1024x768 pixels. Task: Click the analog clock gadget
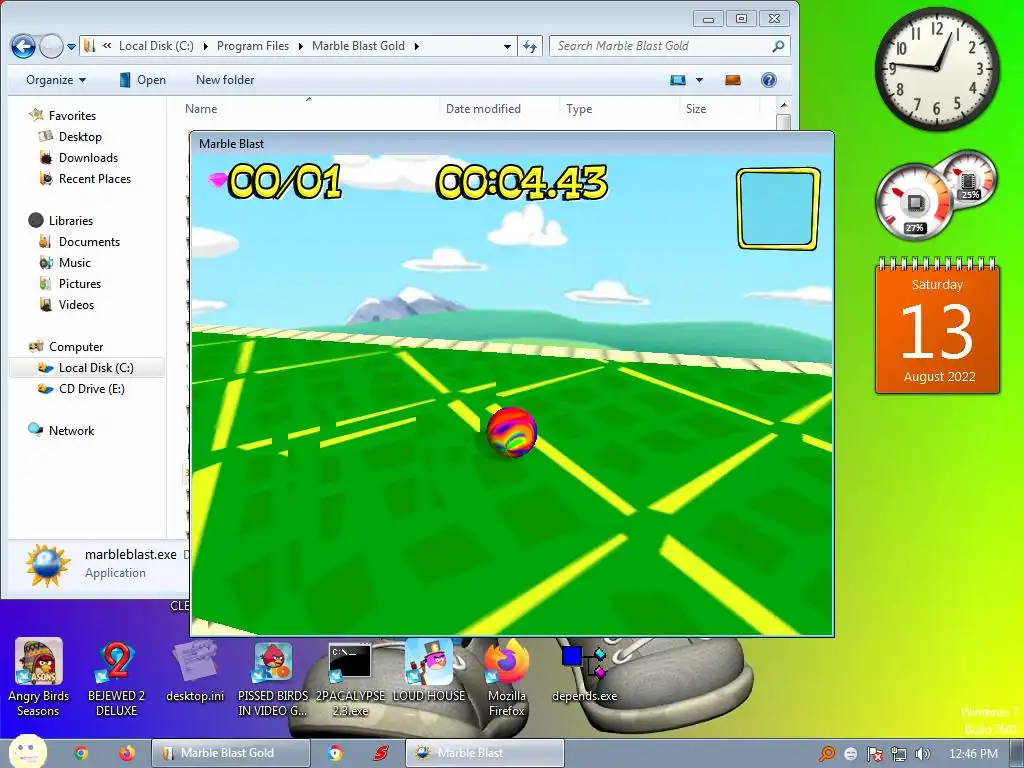tap(936, 69)
